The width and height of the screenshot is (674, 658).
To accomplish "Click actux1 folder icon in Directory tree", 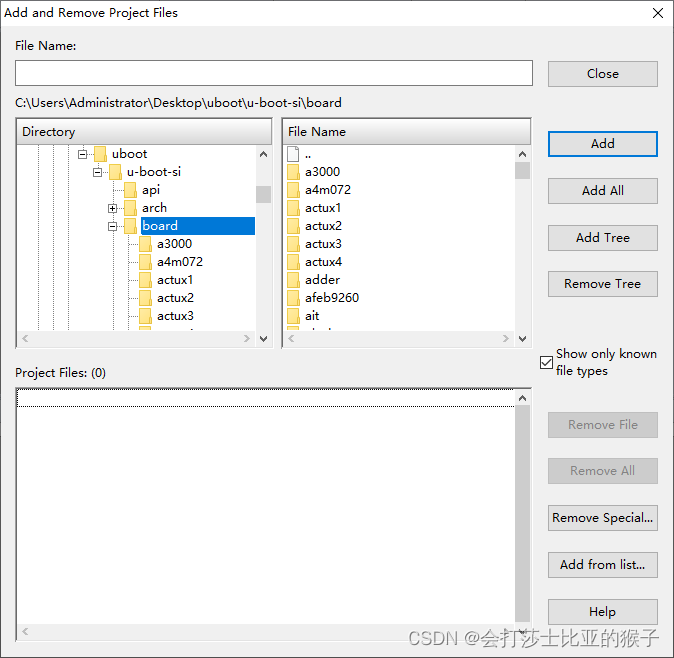I will (x=145, y=280).
